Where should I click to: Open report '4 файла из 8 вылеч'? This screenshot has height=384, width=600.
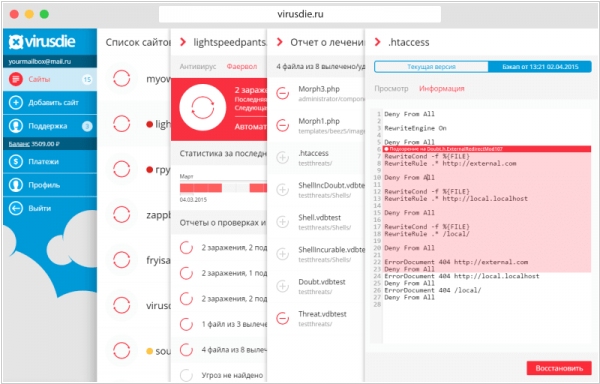[219, 350]
